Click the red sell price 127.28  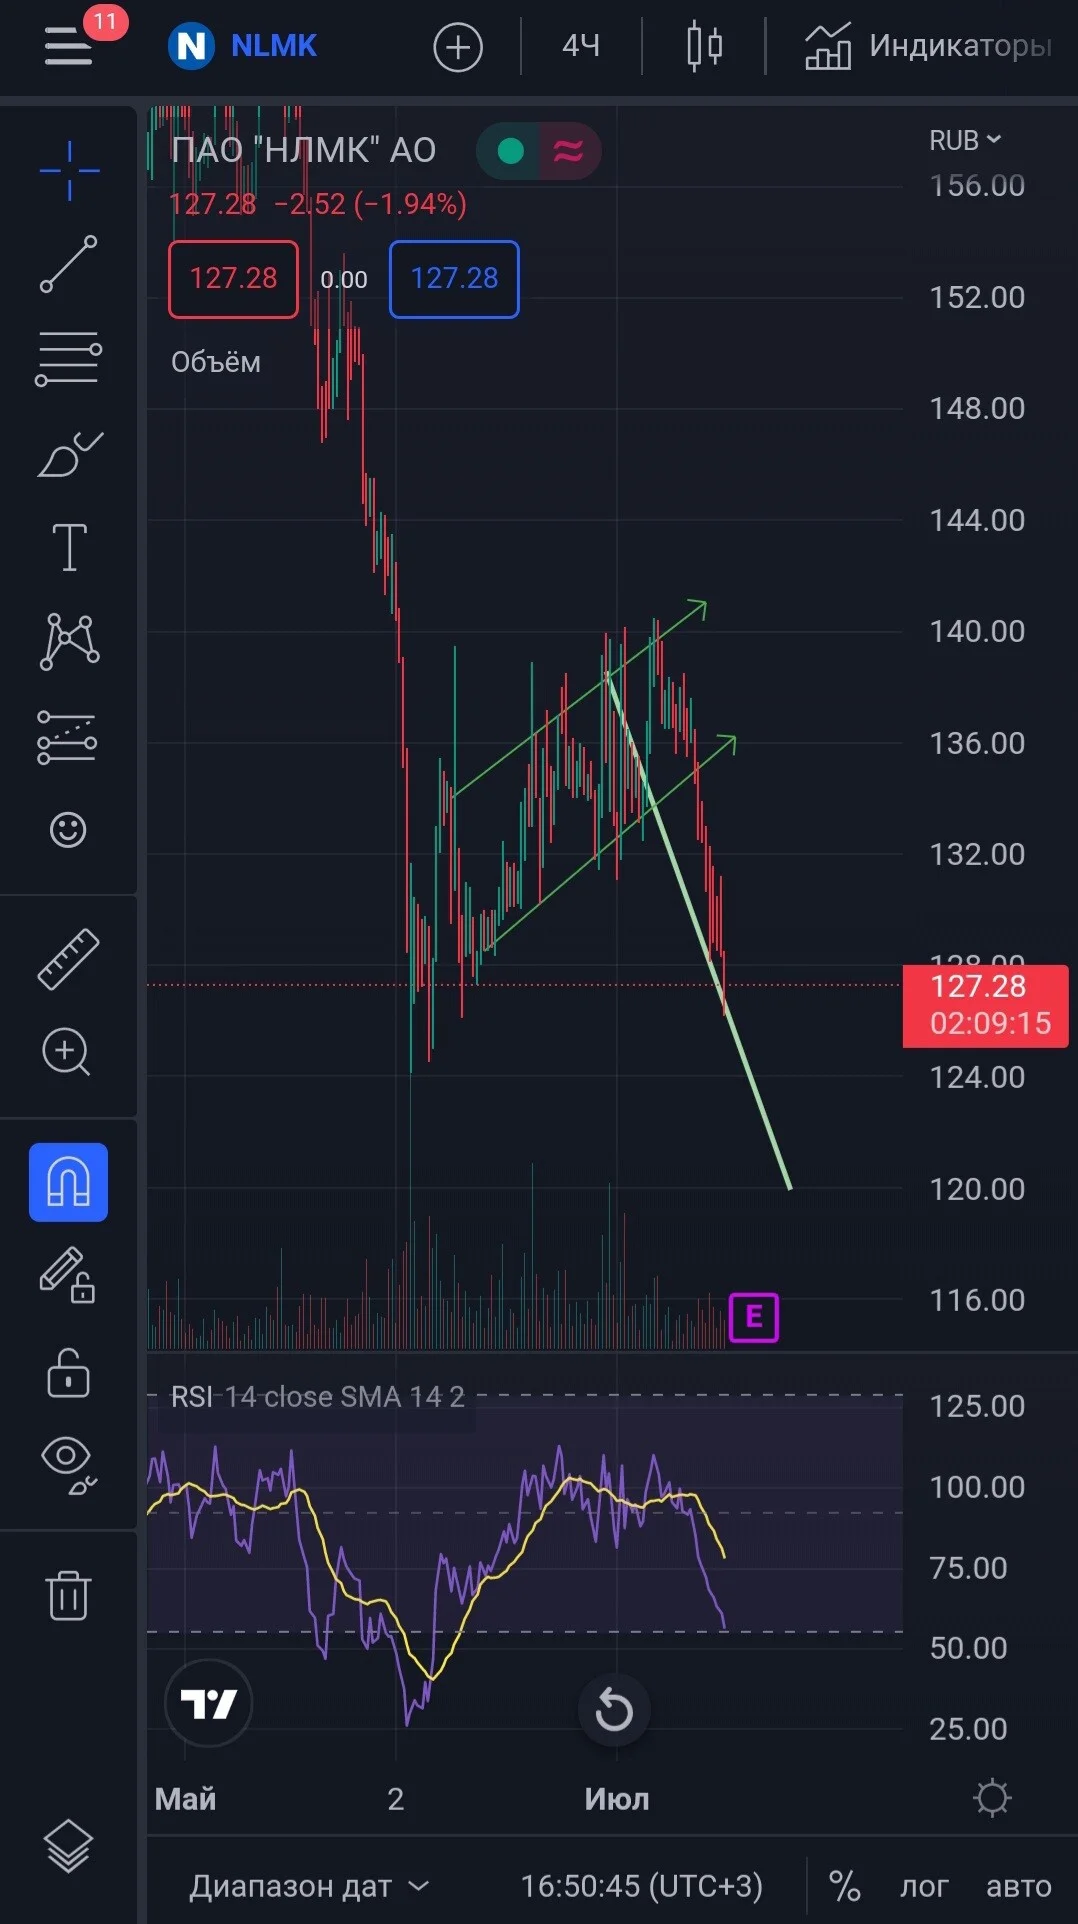point(233,279)
